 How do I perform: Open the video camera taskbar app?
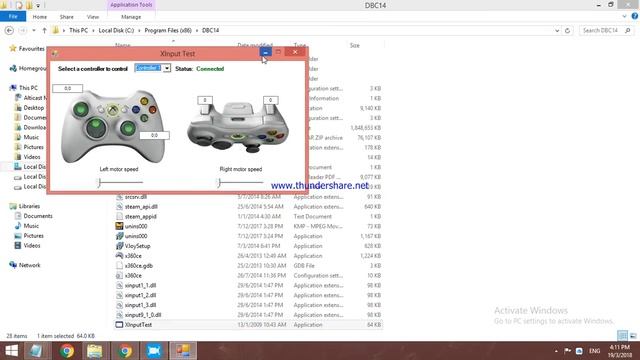coord(153,351)
